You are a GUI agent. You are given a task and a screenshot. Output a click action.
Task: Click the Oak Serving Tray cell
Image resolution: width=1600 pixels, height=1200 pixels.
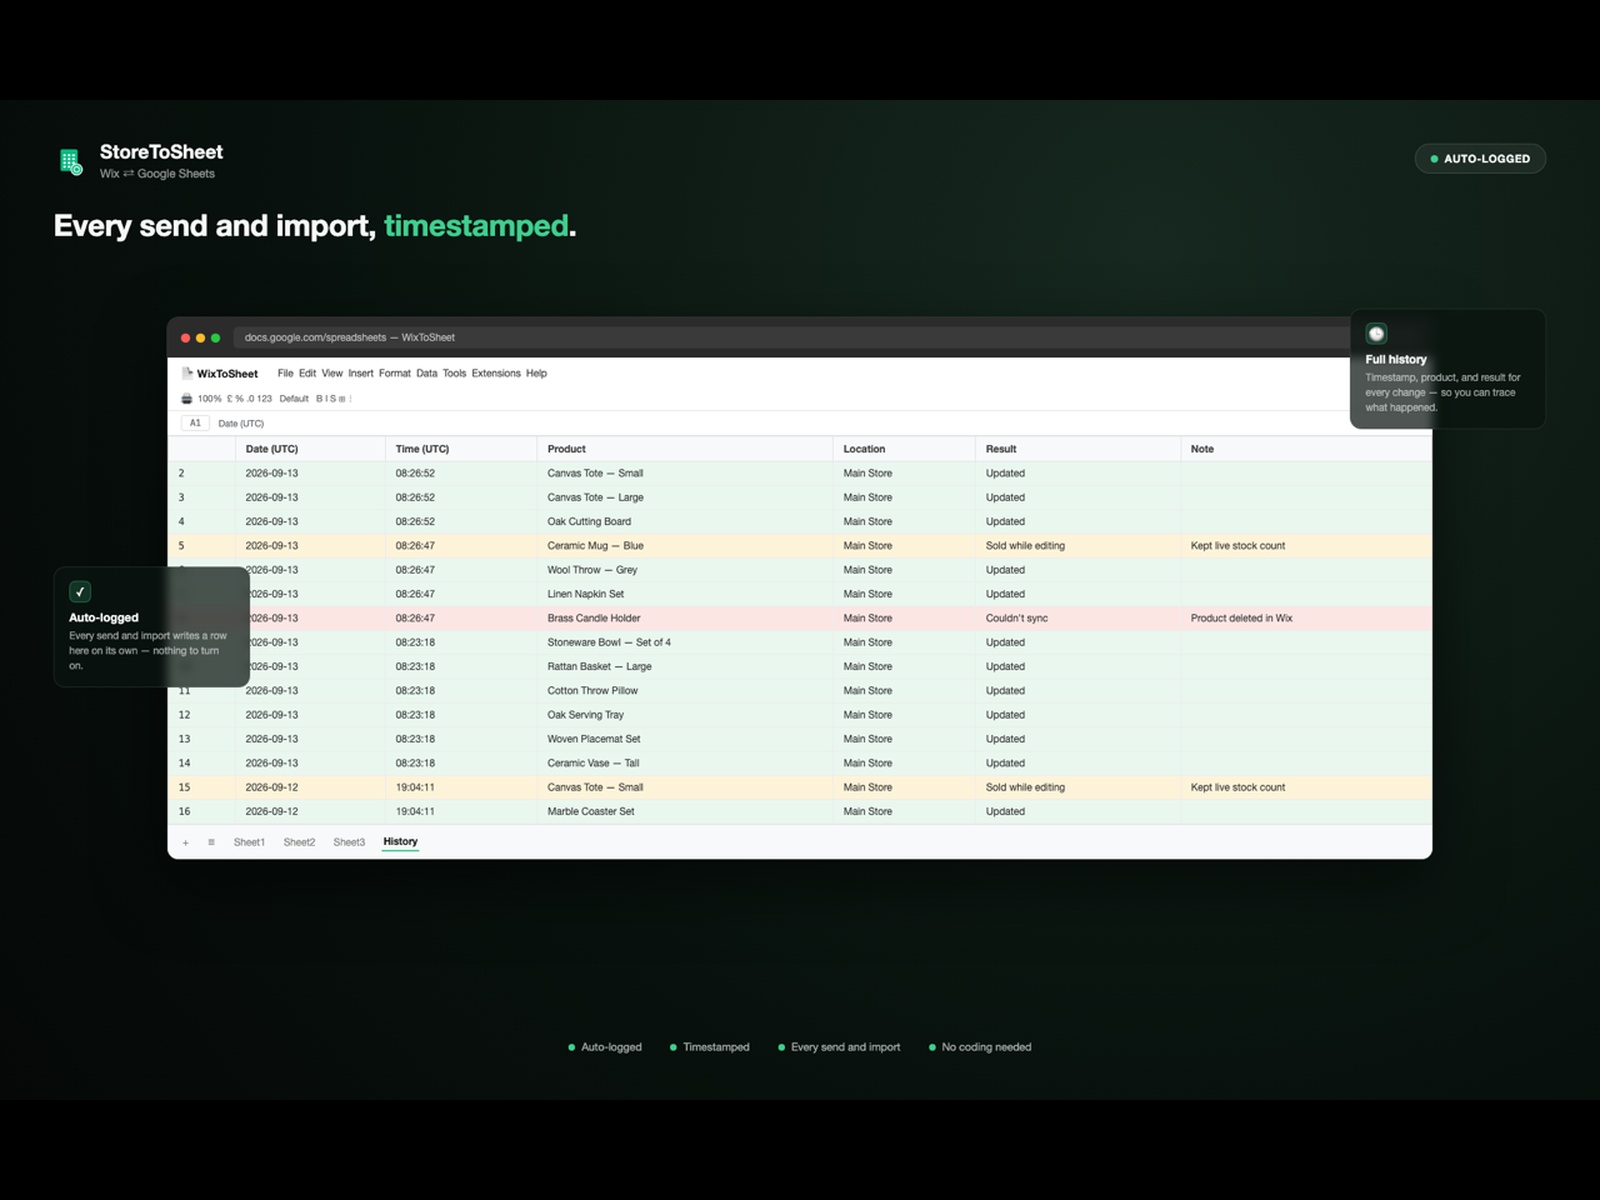(685, 715)
